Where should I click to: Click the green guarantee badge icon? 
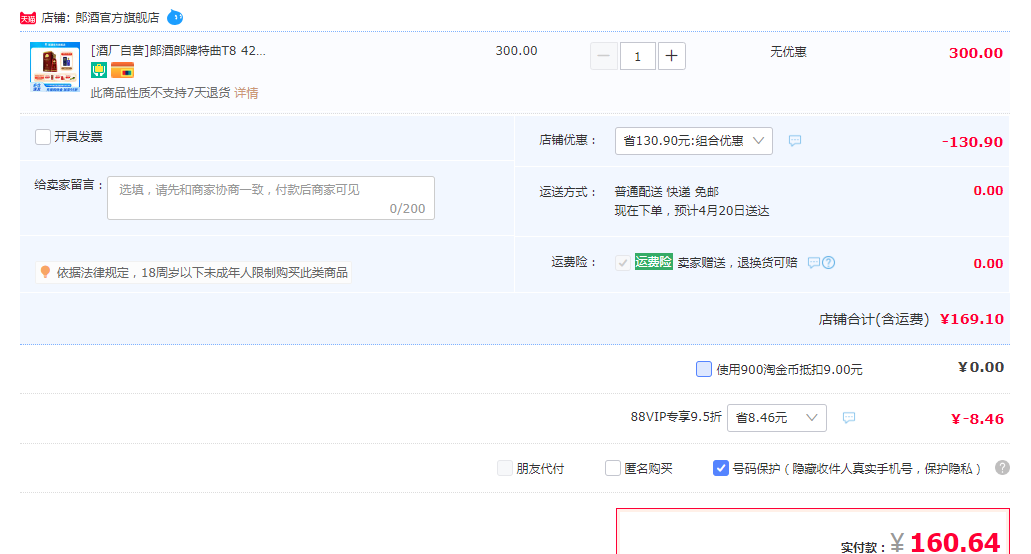[99, 70]
